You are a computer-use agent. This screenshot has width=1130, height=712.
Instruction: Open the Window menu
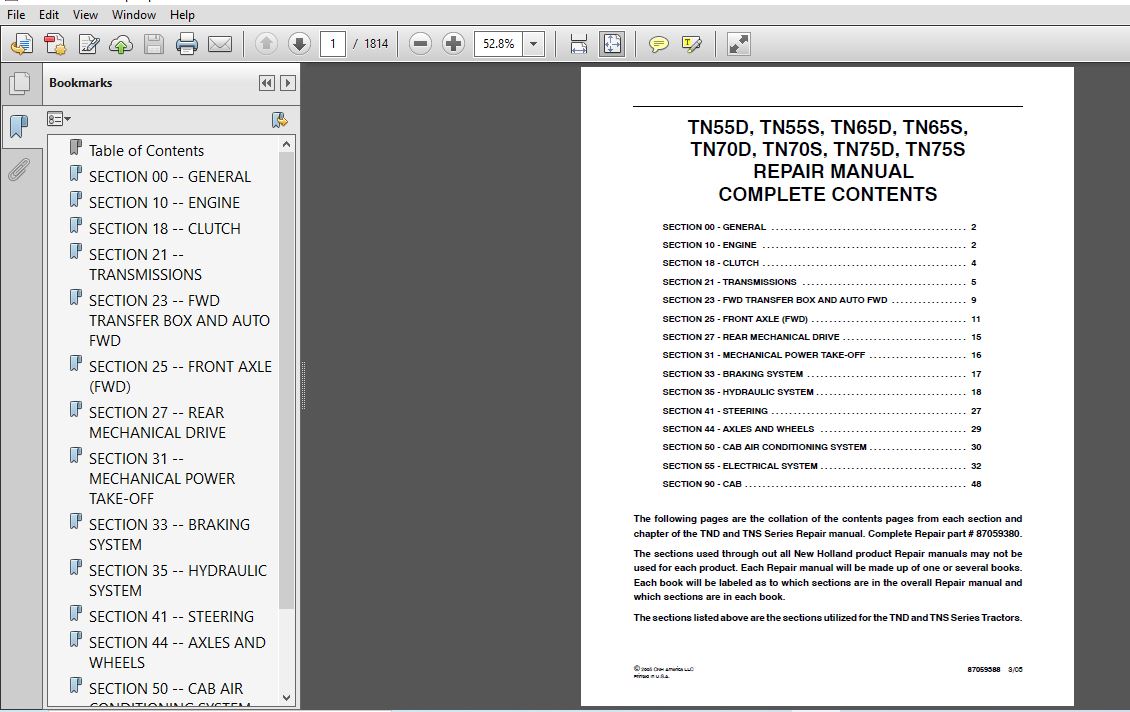(134, 14)
